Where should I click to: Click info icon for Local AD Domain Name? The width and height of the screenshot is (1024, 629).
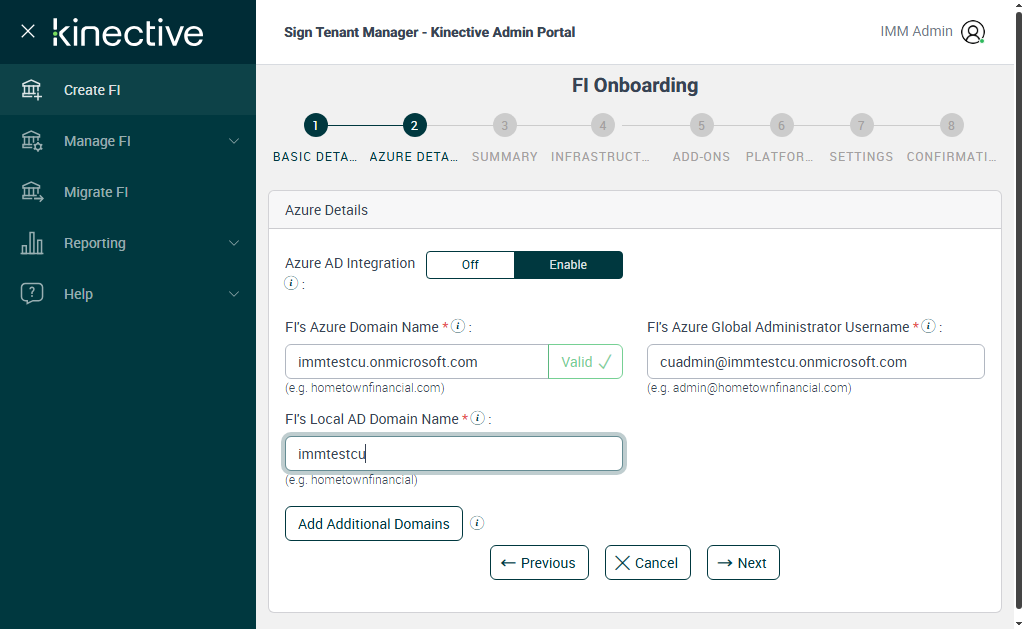(x=478, y=419)
